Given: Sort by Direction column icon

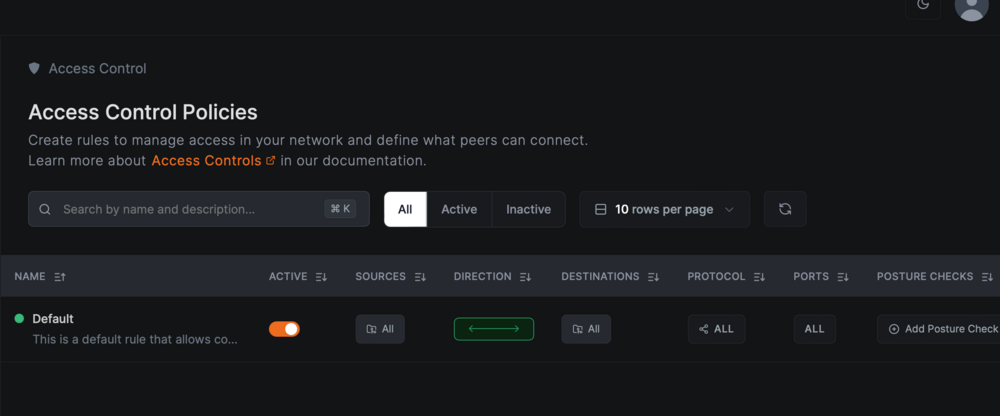Looking at the screenshot, I should coord(526,277).
